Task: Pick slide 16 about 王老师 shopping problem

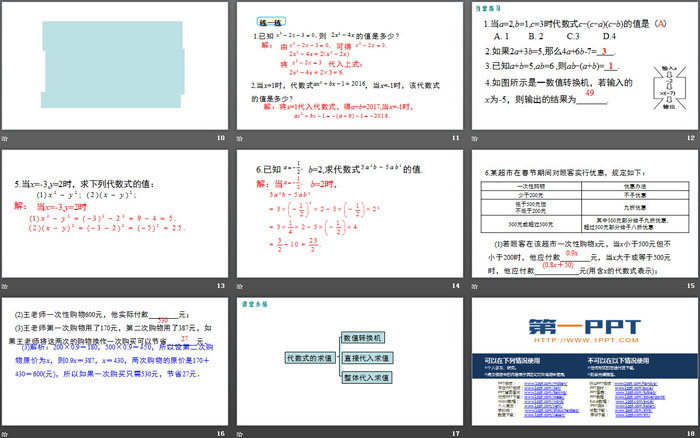Action: point(115,359)
